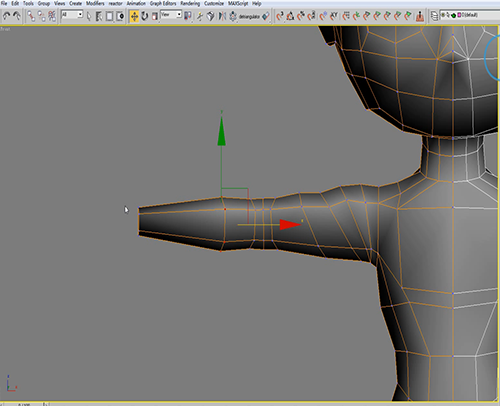Click the Align tool icon
Screen dimensions: 500x406
coord(233,16)
